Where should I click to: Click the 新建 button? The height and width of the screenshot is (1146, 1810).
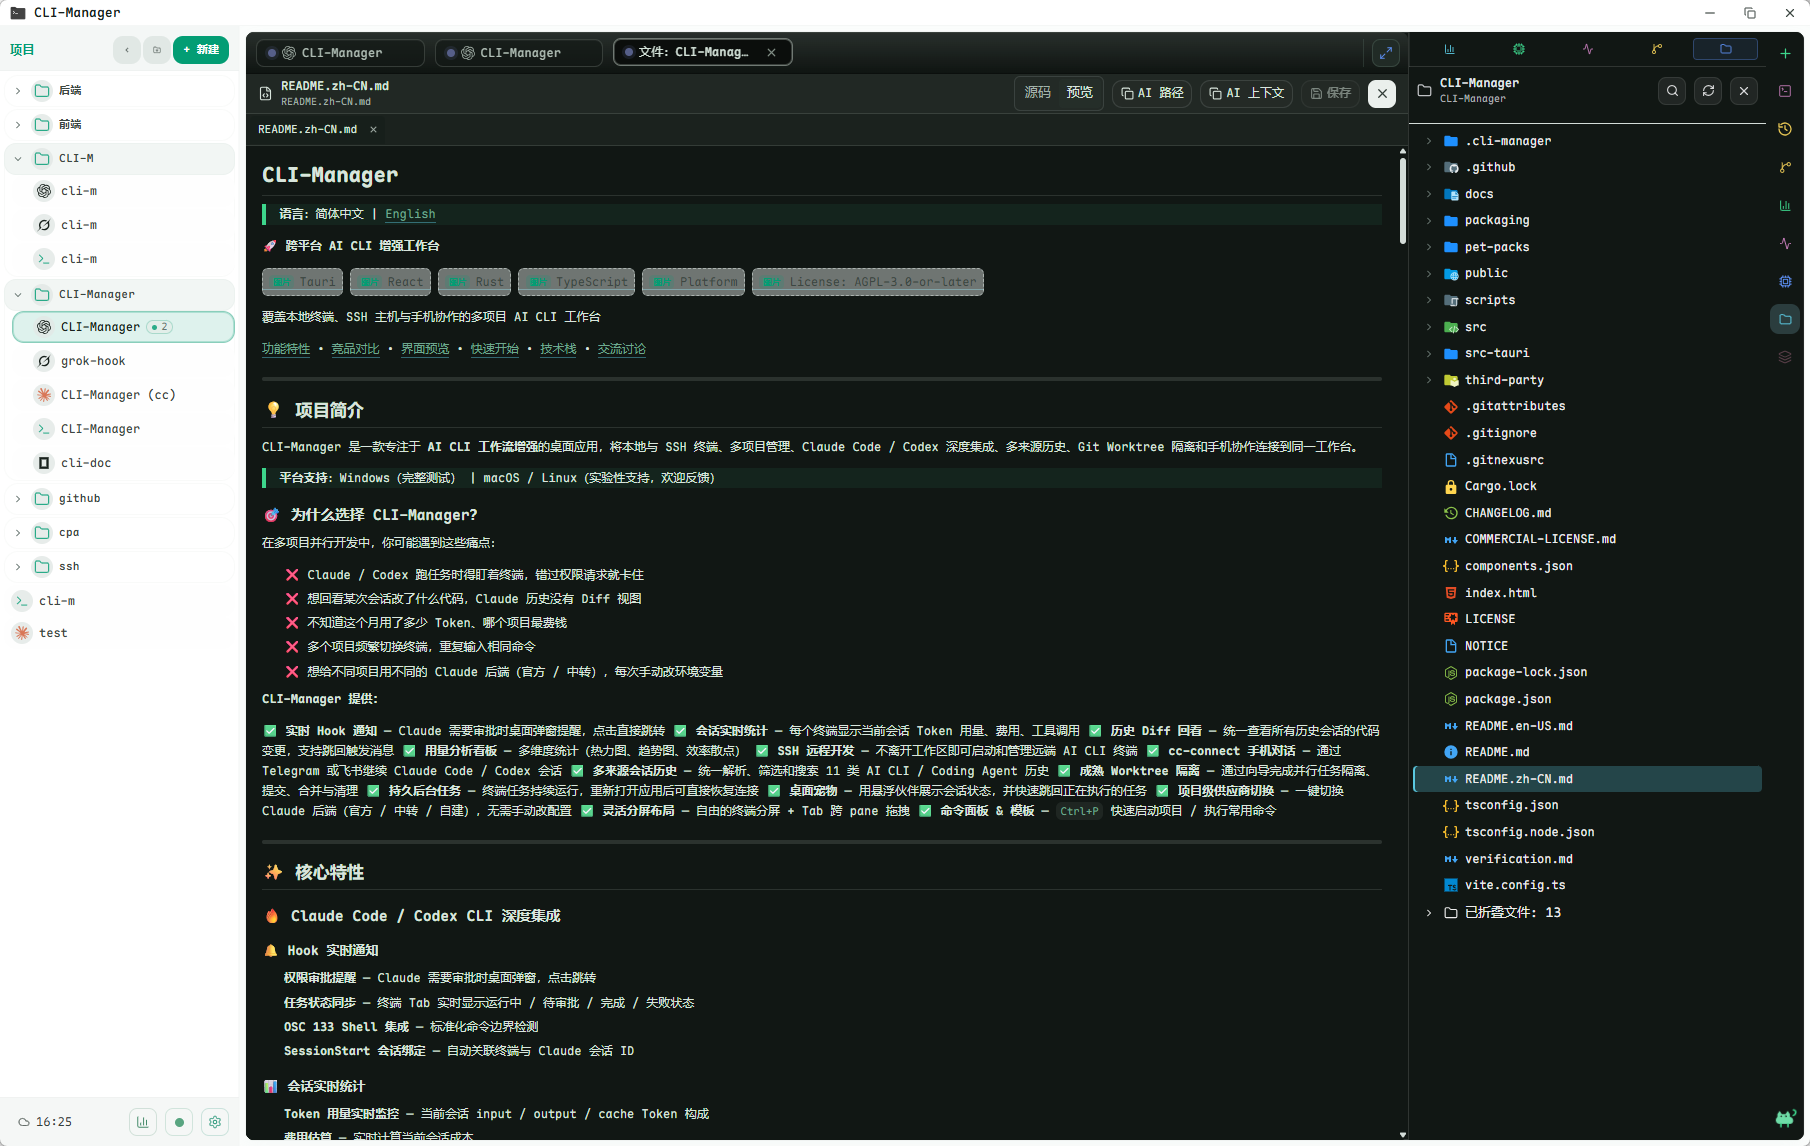pyautogui.click(x=201, y=50)
